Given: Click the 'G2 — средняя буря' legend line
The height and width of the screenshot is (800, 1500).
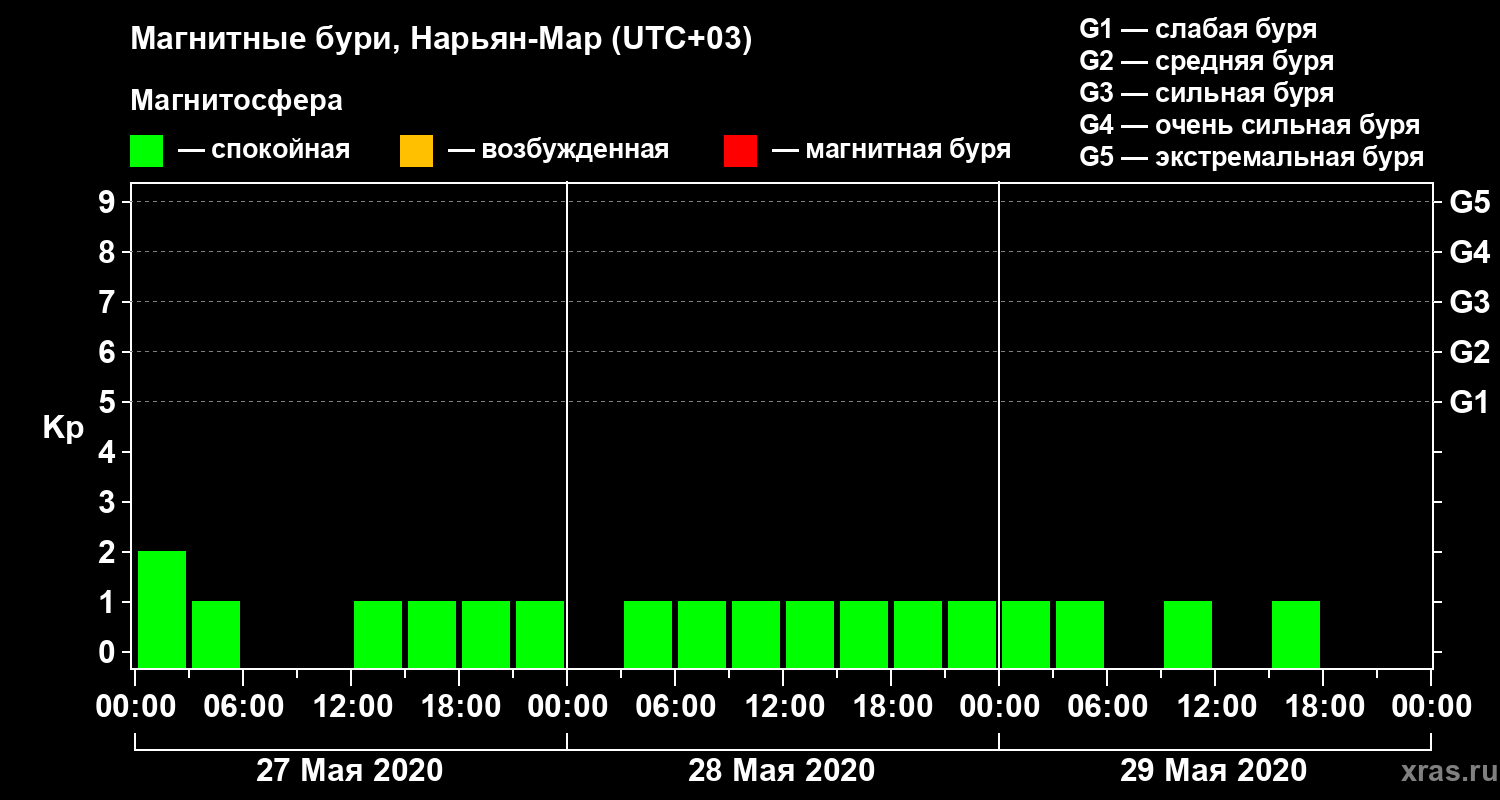Looking at the screenshot, I should point(1206,61).
